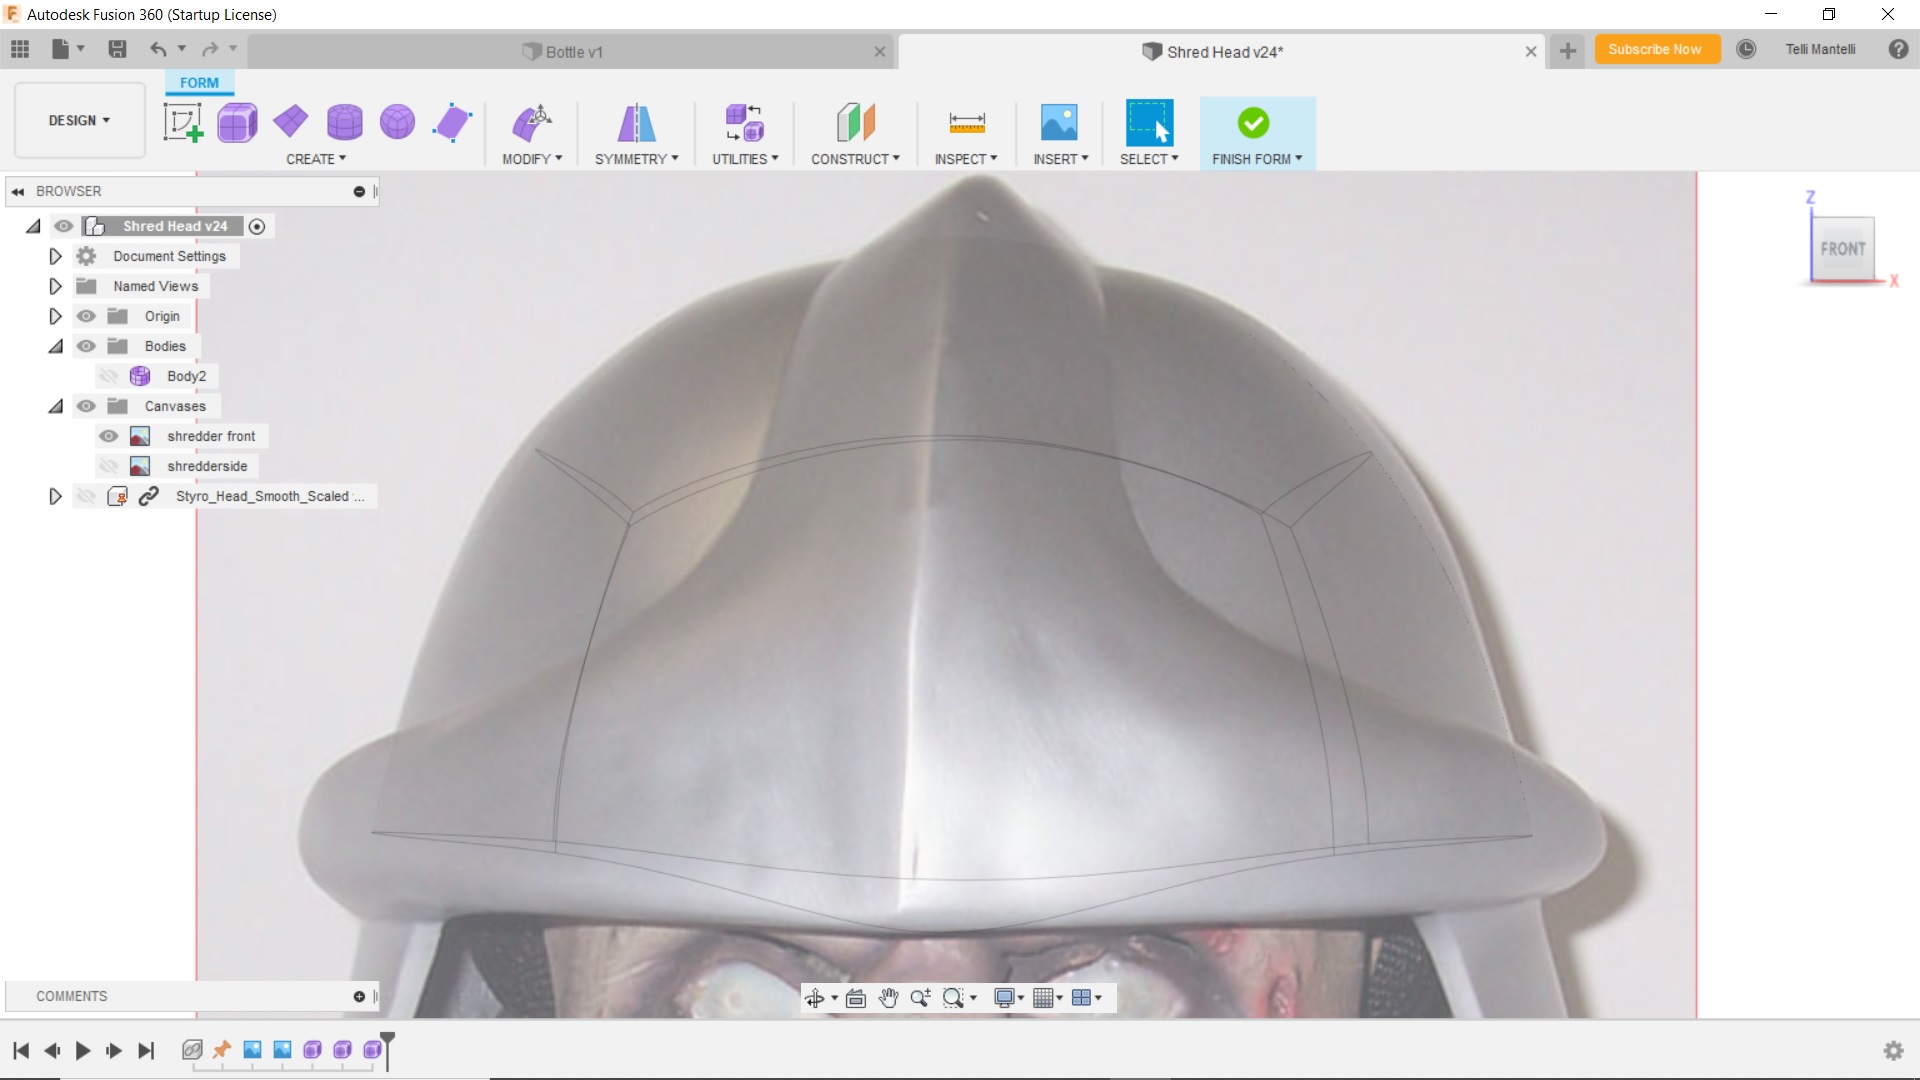
Task: Click the Fusion 360 application grid icon
Action: point(19,48)
